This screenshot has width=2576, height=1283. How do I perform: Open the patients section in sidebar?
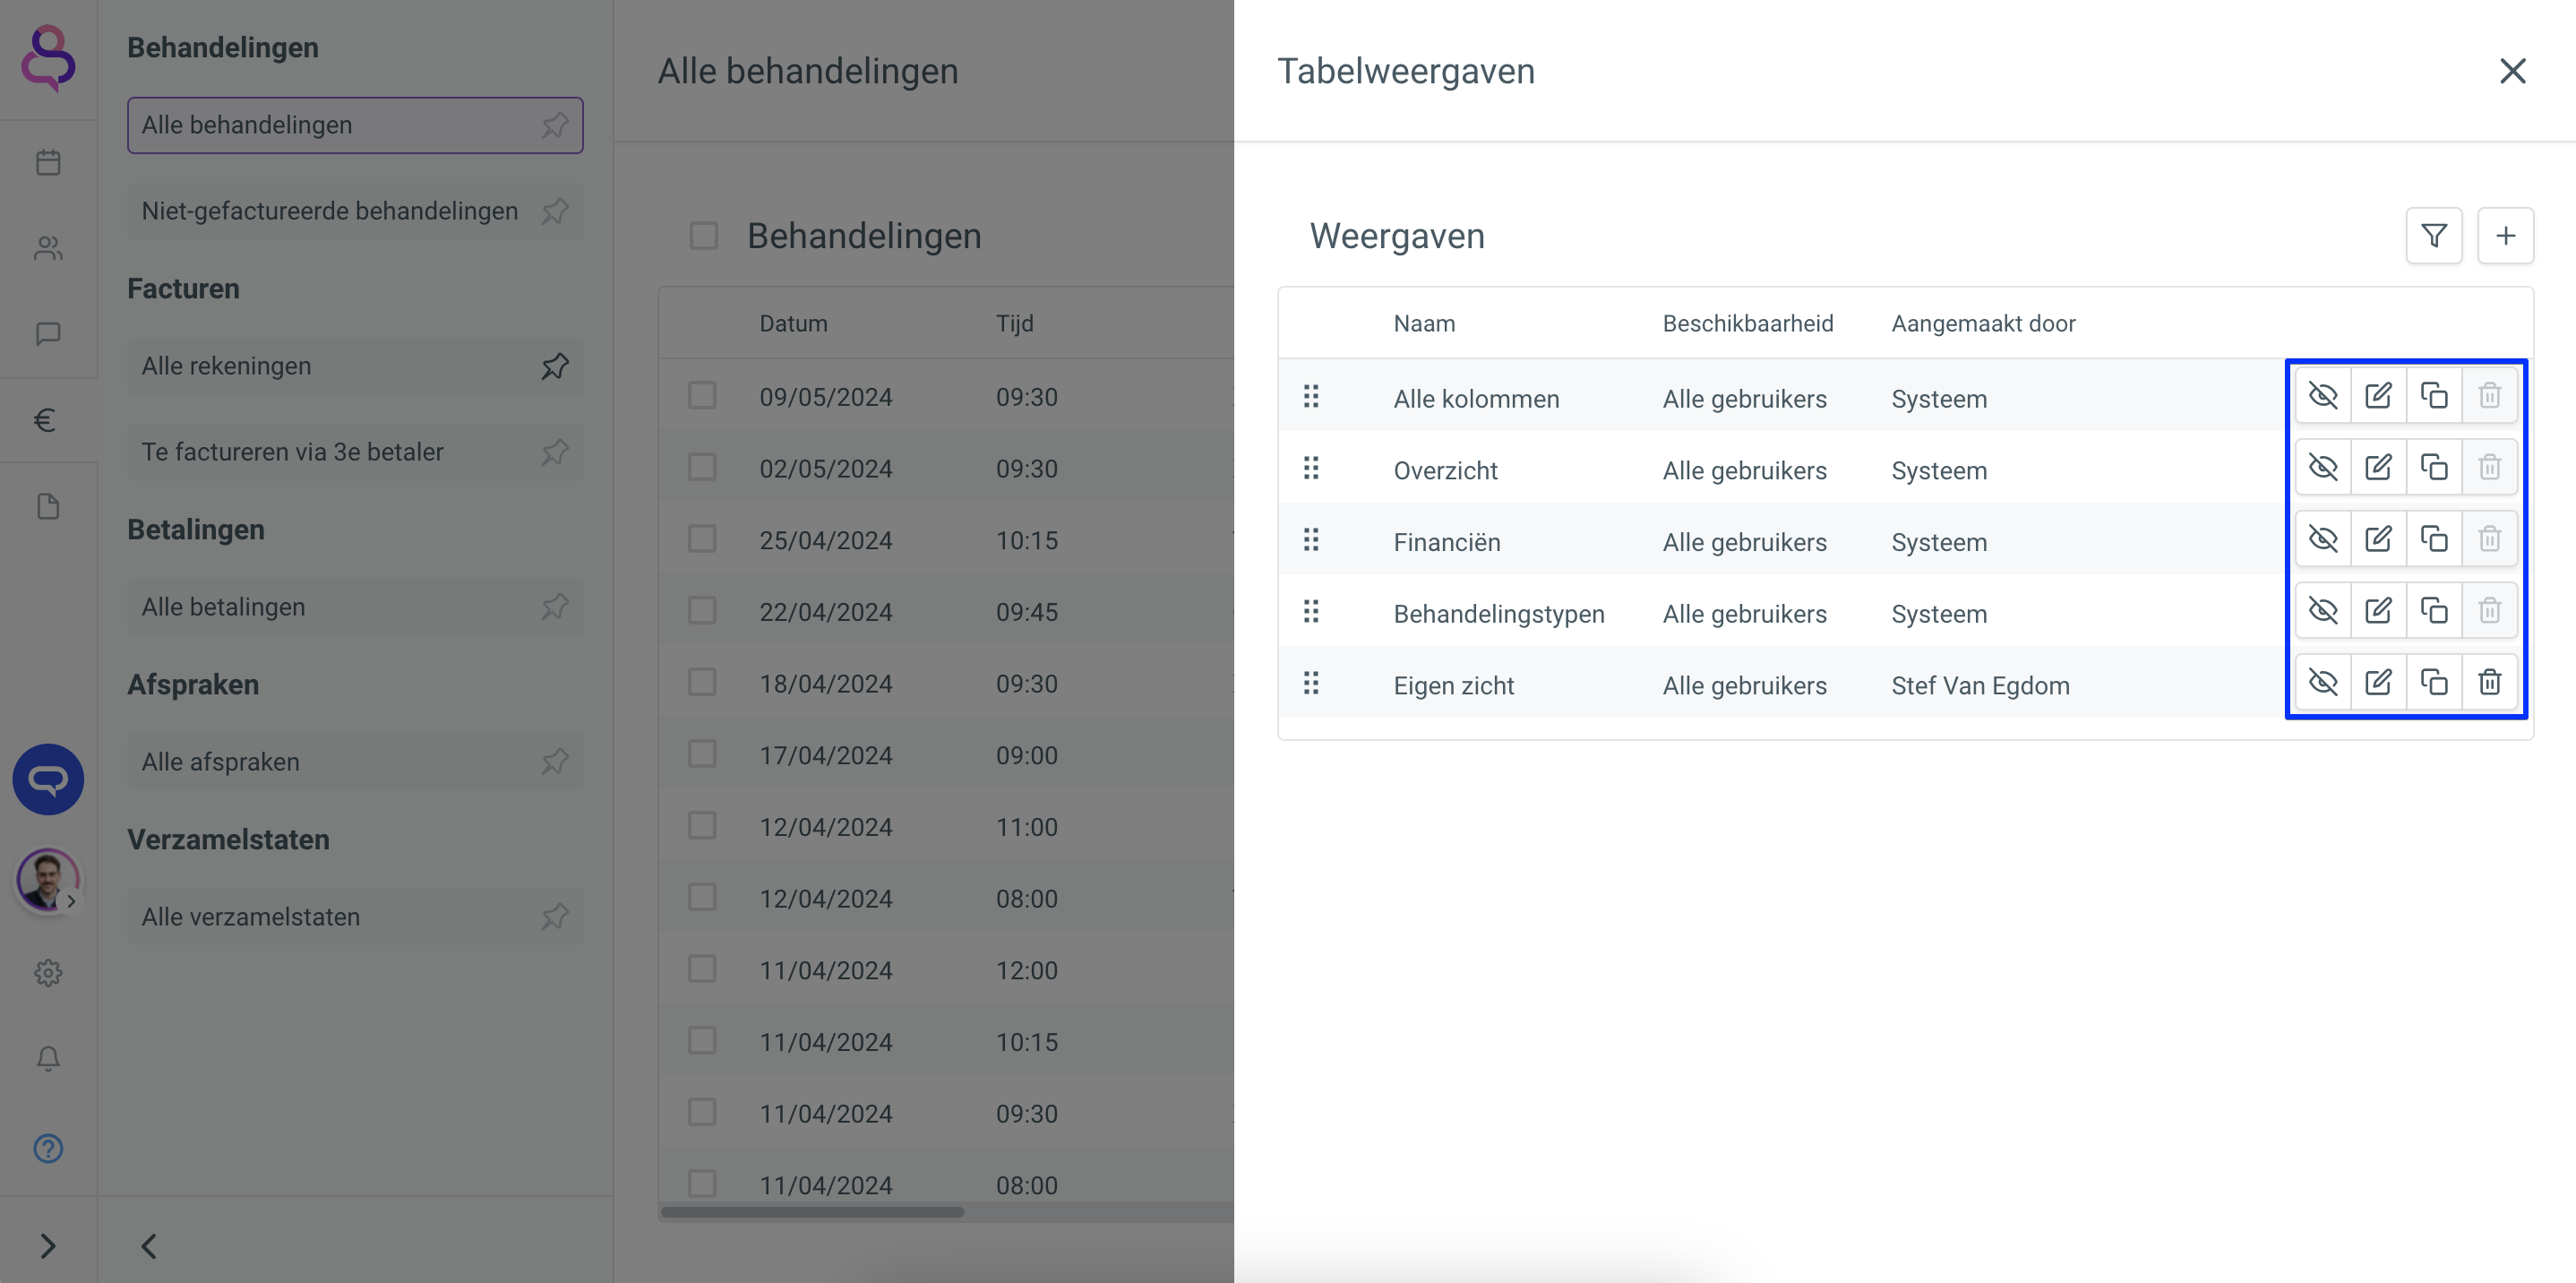(x=48, y=248)
